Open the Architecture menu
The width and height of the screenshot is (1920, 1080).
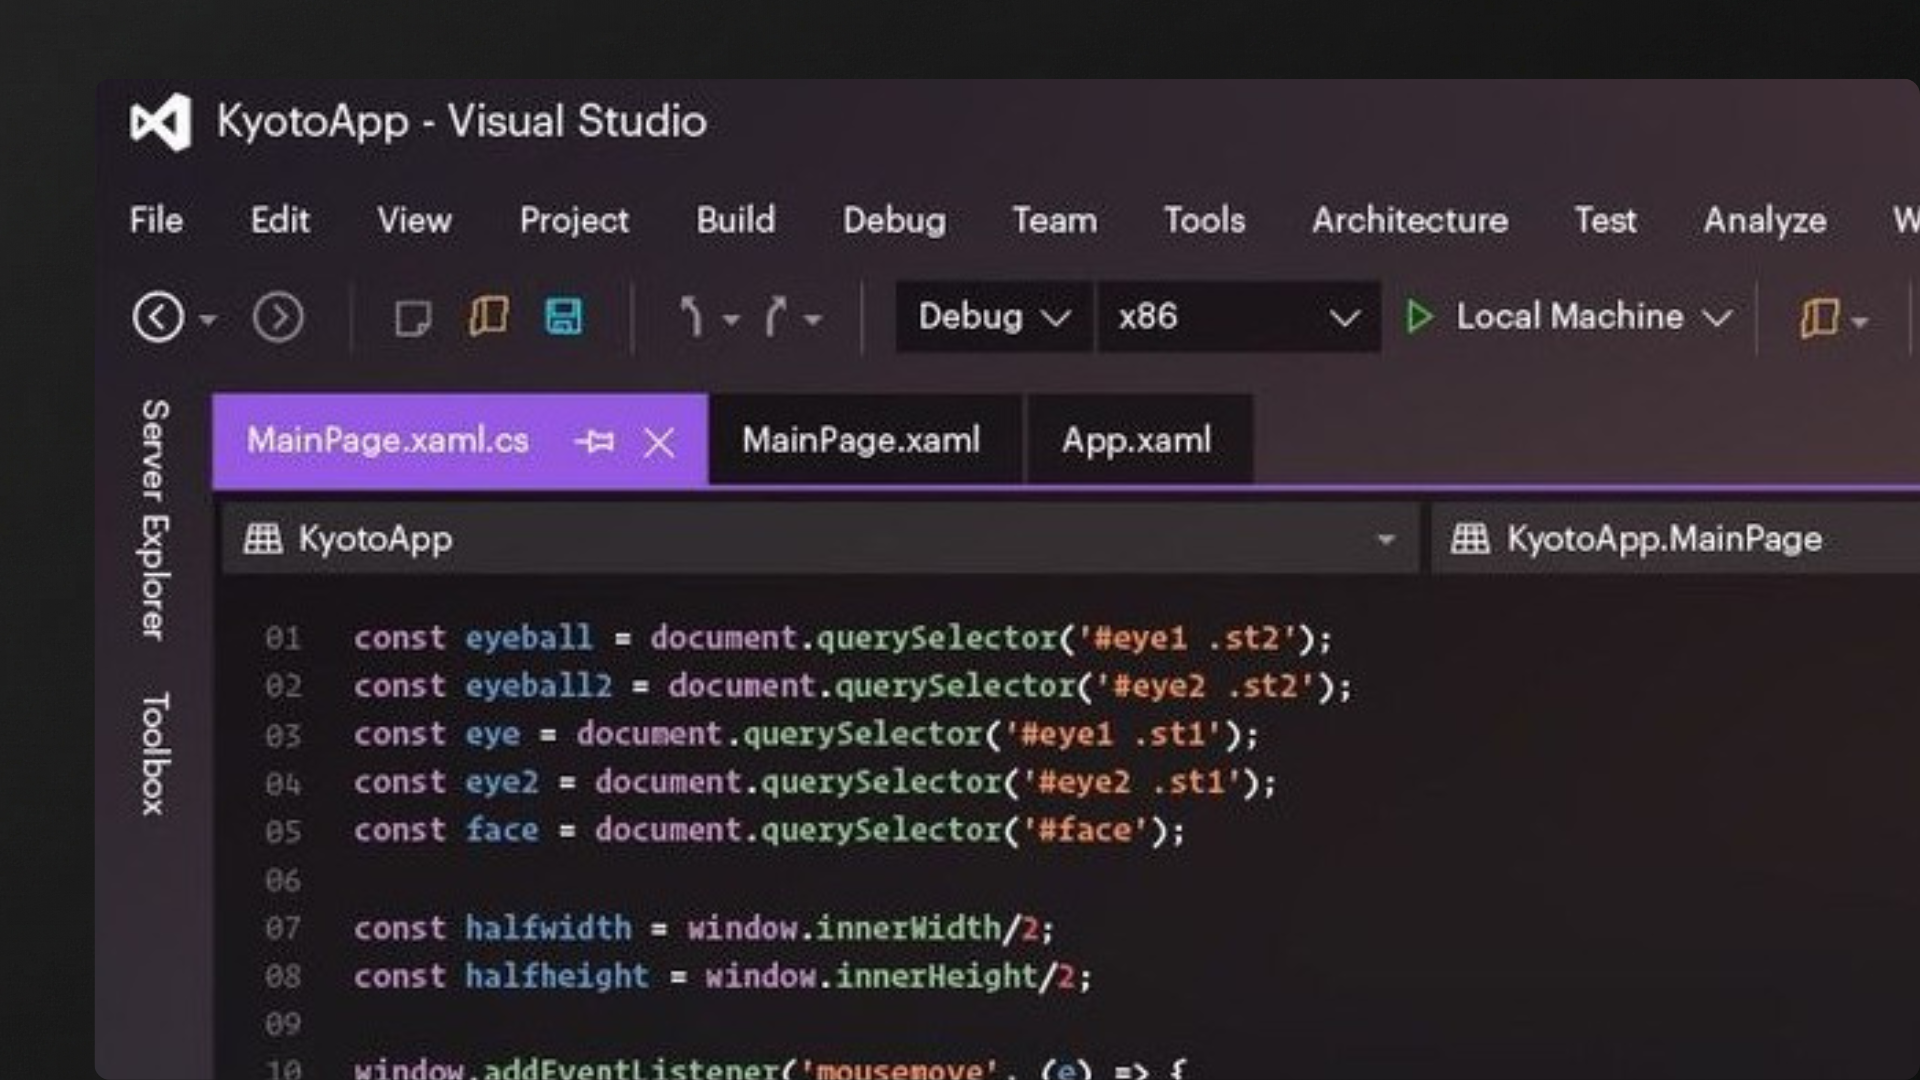point(1409,221)
